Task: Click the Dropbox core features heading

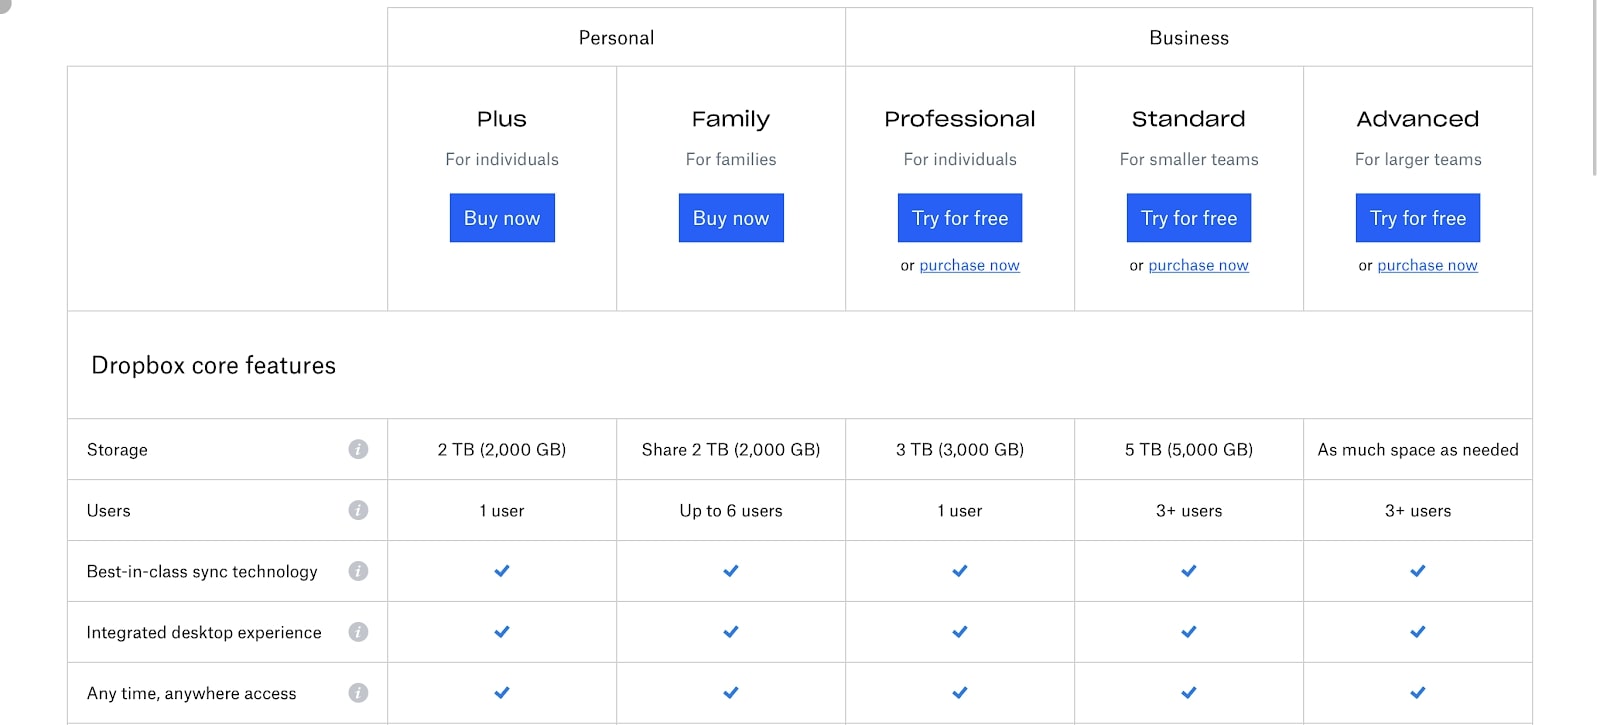Action: [x=213, y=366]
